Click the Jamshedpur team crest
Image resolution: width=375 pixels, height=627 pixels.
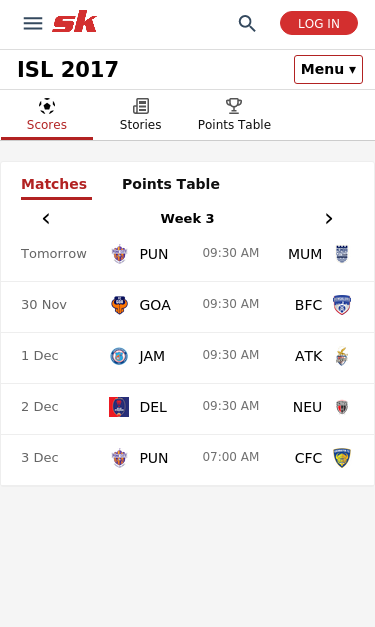click(119, 356)
